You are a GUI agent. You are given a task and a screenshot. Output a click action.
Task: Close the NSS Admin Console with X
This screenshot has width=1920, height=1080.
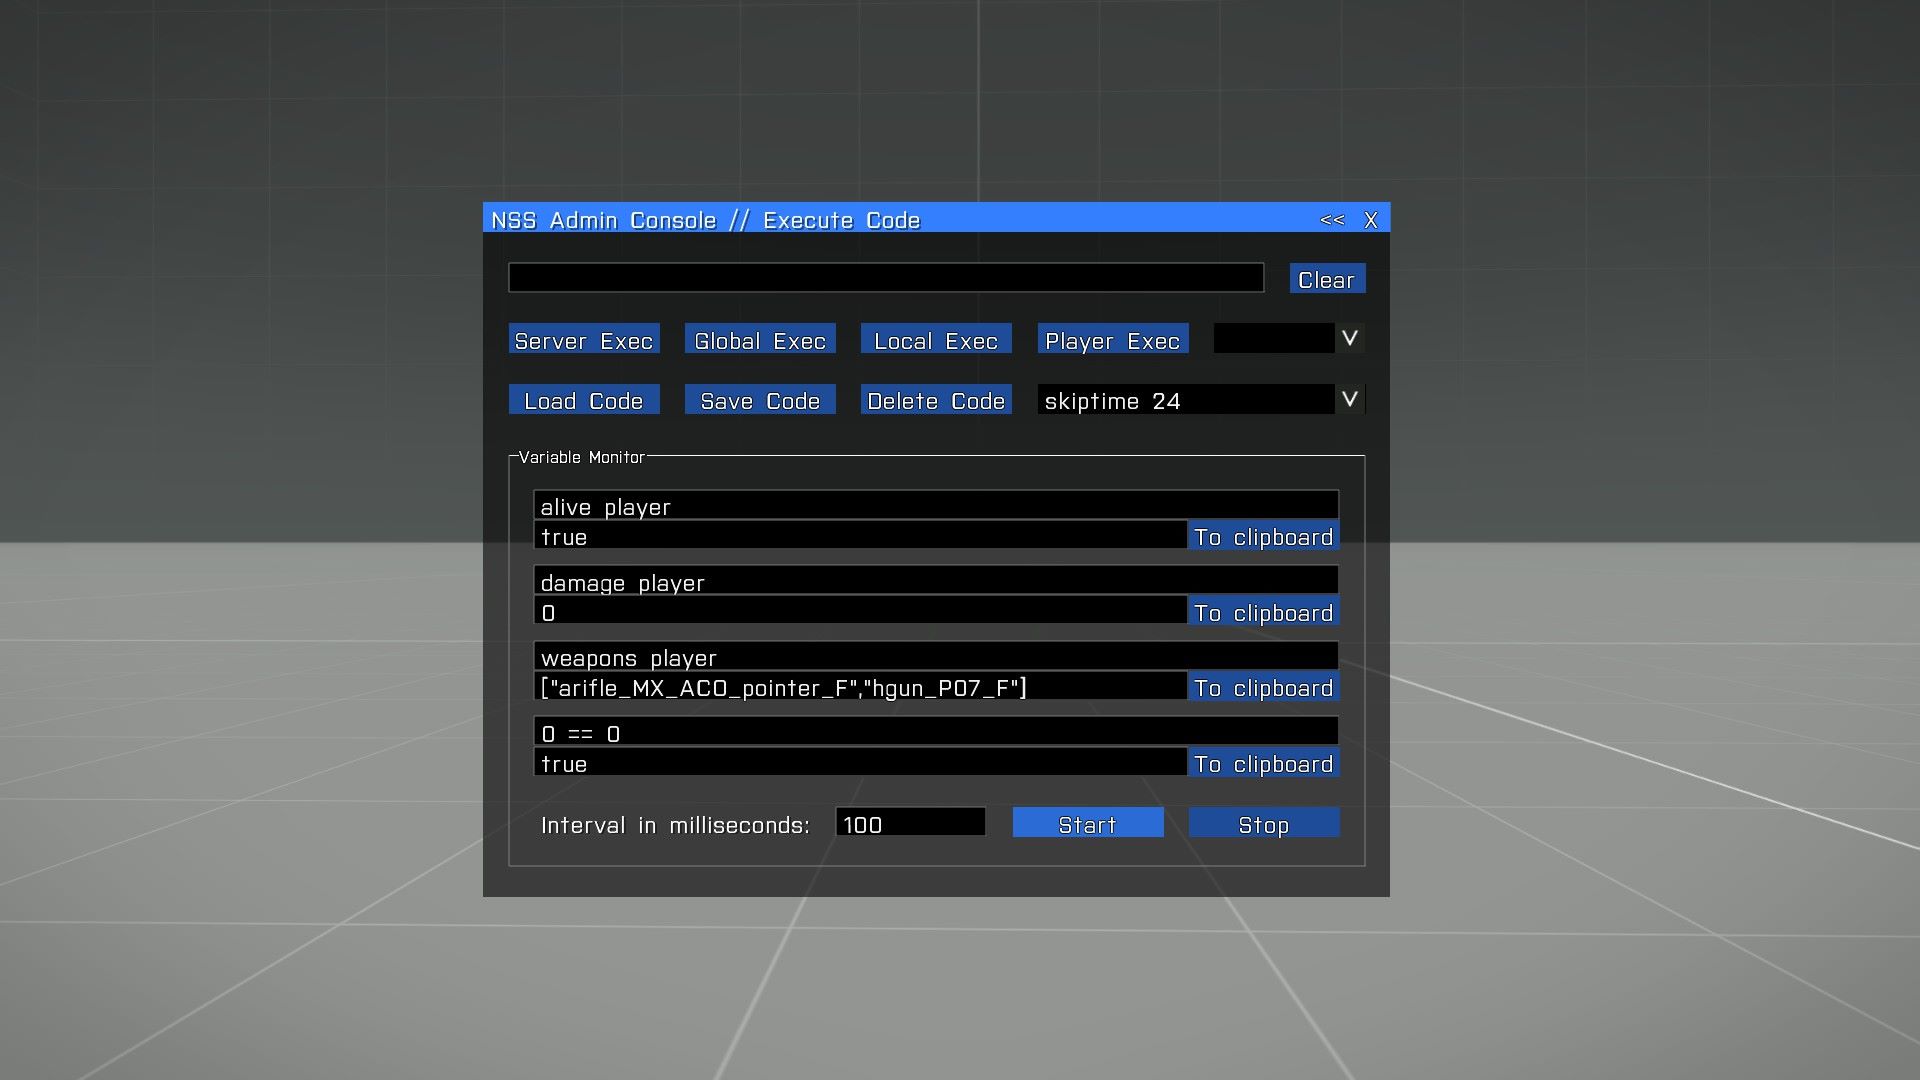[x=1371, y=220]
